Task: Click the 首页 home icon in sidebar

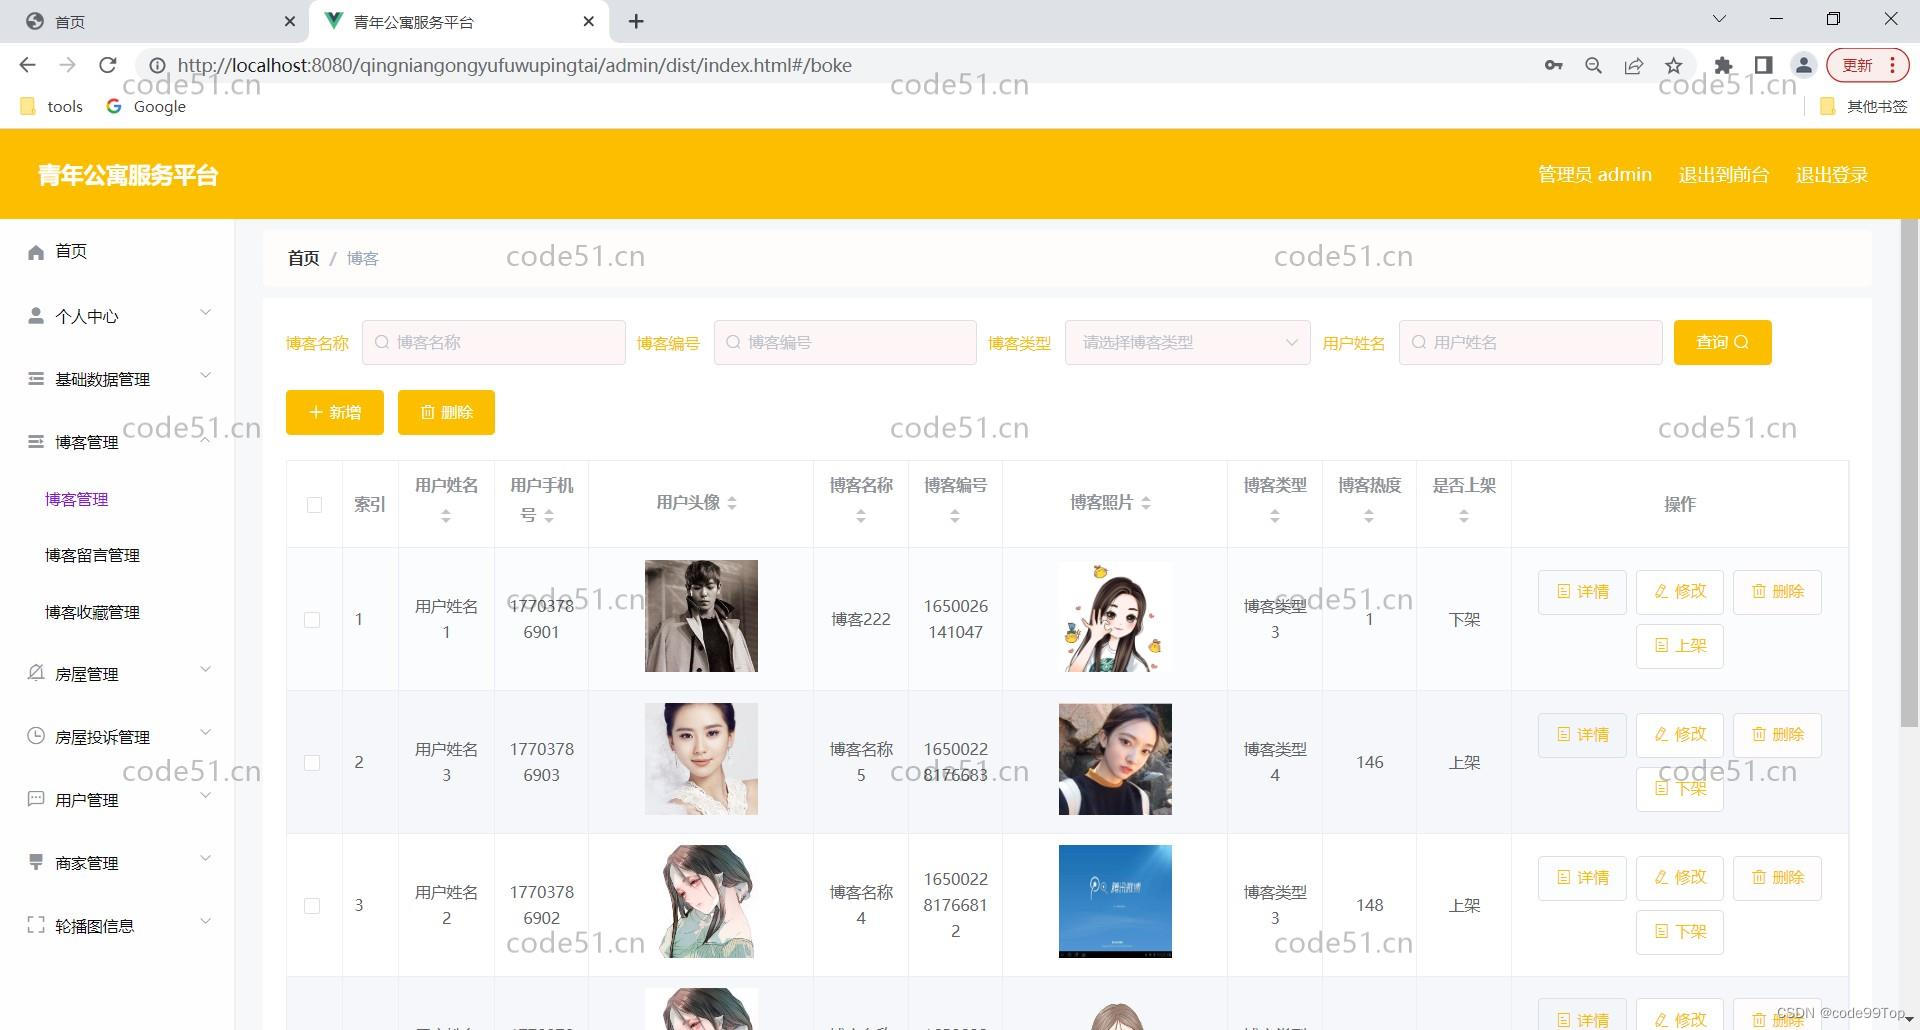Action: (x=36, y=252)
